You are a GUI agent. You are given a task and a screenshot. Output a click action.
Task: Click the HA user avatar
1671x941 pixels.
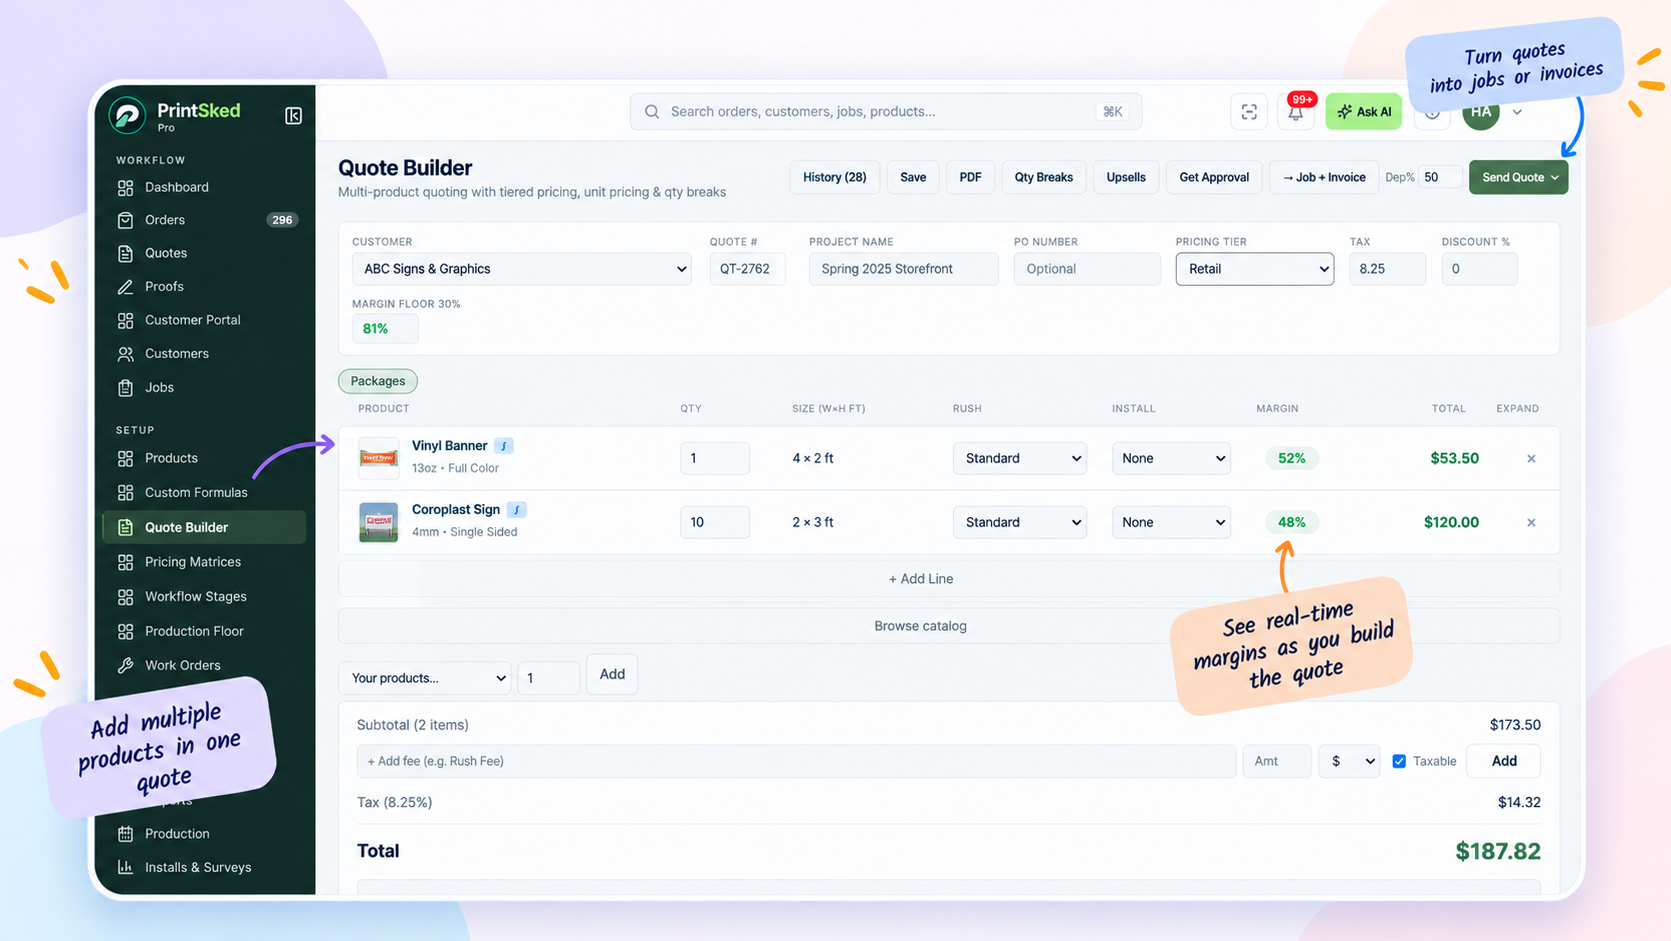(1481, 112)
